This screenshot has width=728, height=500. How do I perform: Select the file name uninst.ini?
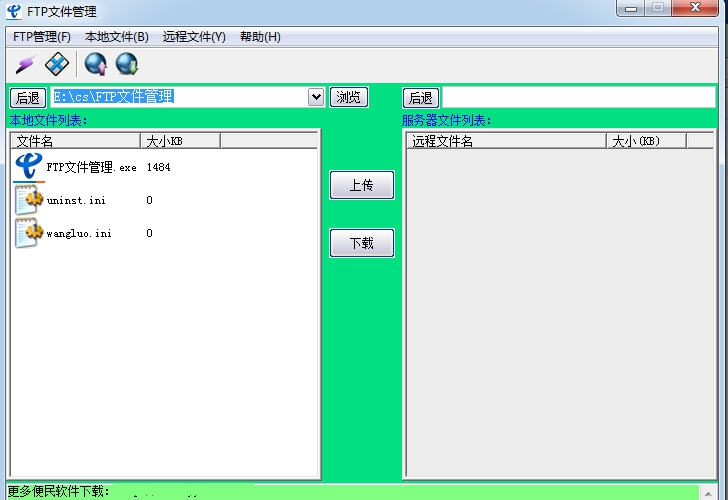(x=76, y=200)
